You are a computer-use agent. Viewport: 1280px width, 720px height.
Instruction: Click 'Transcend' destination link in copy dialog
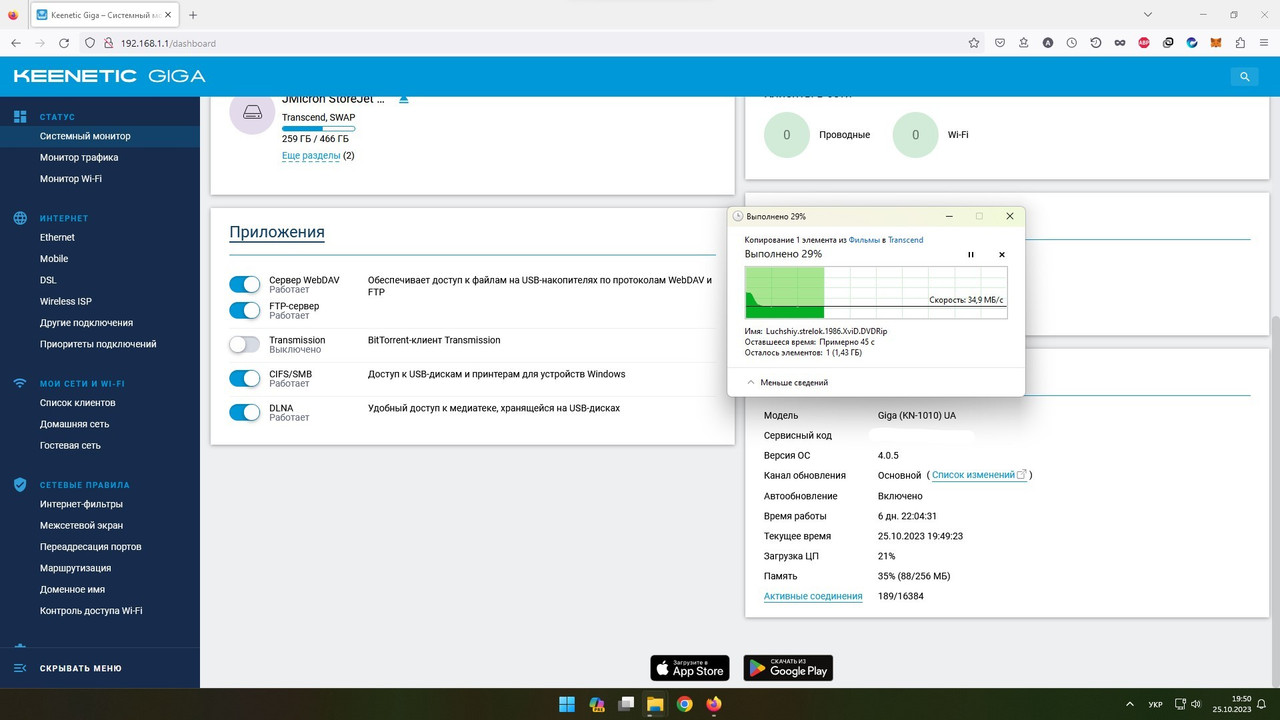coord(905,240)
